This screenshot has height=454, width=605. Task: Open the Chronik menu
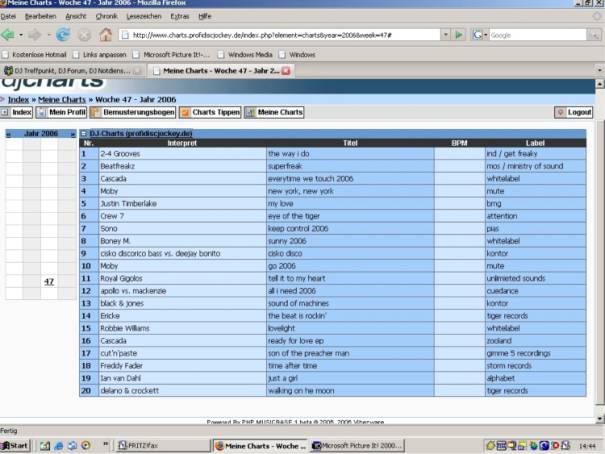(106, 16)
